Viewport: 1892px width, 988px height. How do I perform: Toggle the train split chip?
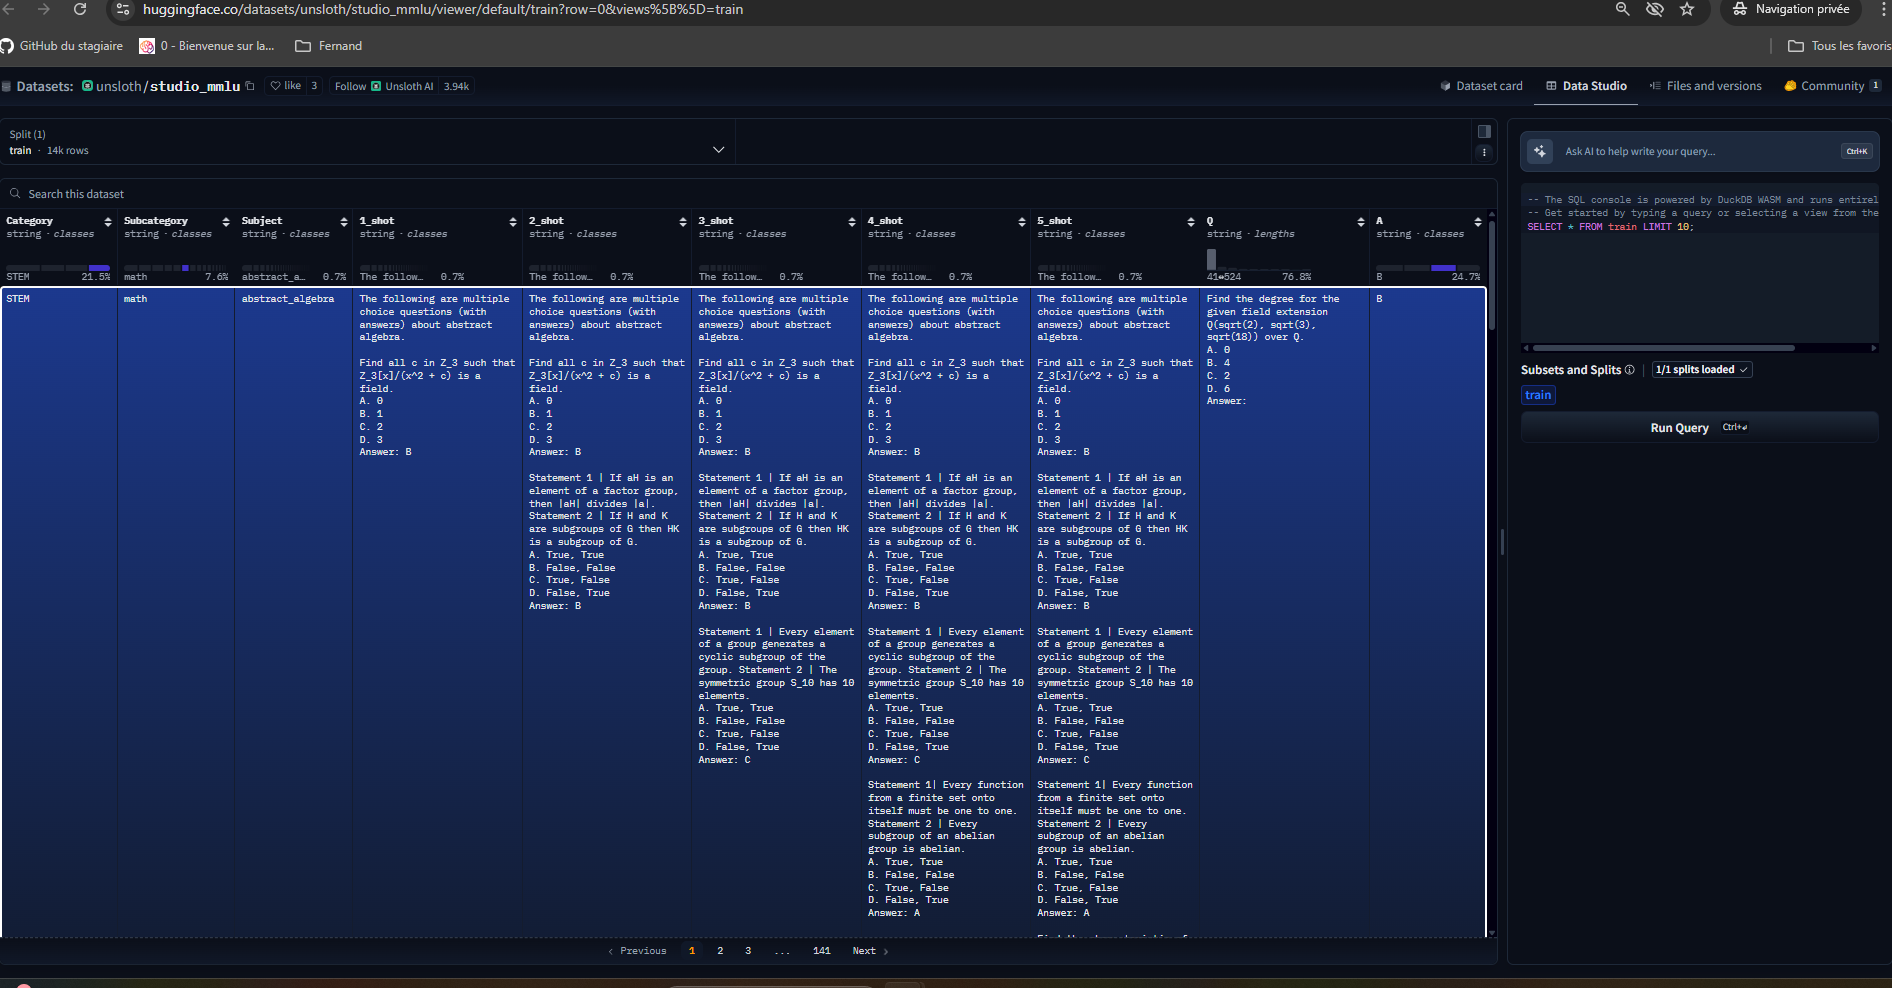tap(1538, 395)
